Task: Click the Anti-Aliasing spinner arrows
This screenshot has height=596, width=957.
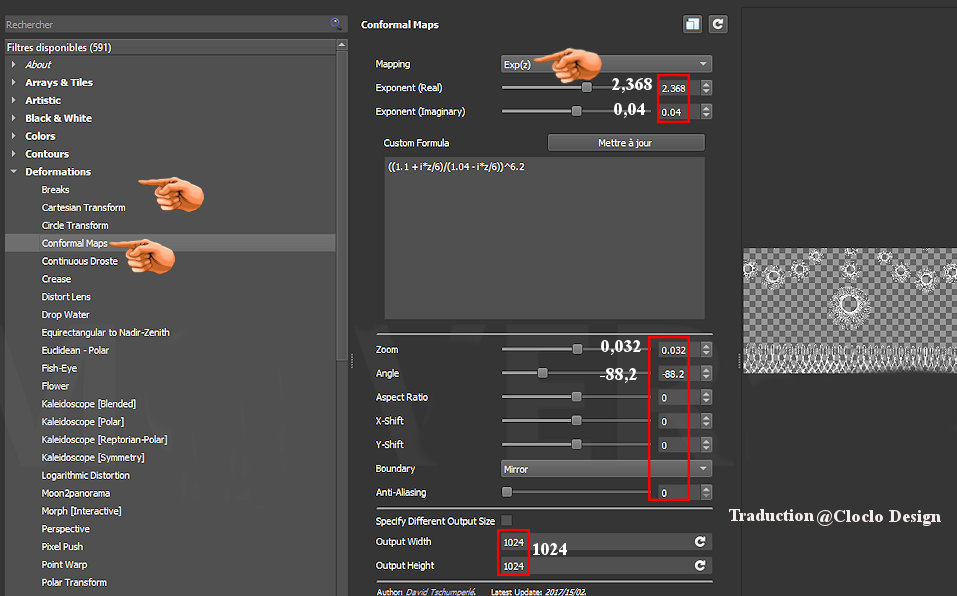Action: pos(706,492)
